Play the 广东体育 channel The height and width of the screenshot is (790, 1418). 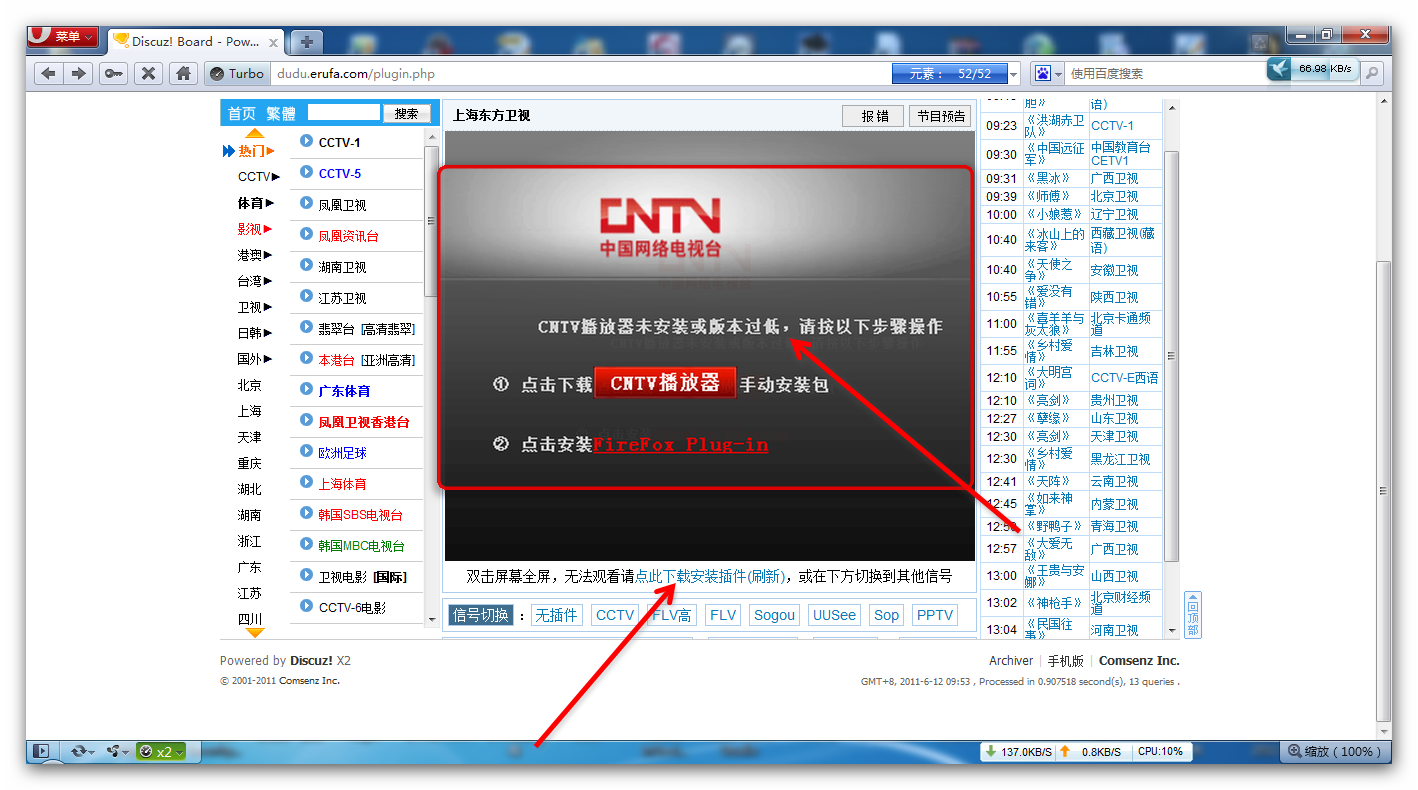tap(344, 391)
